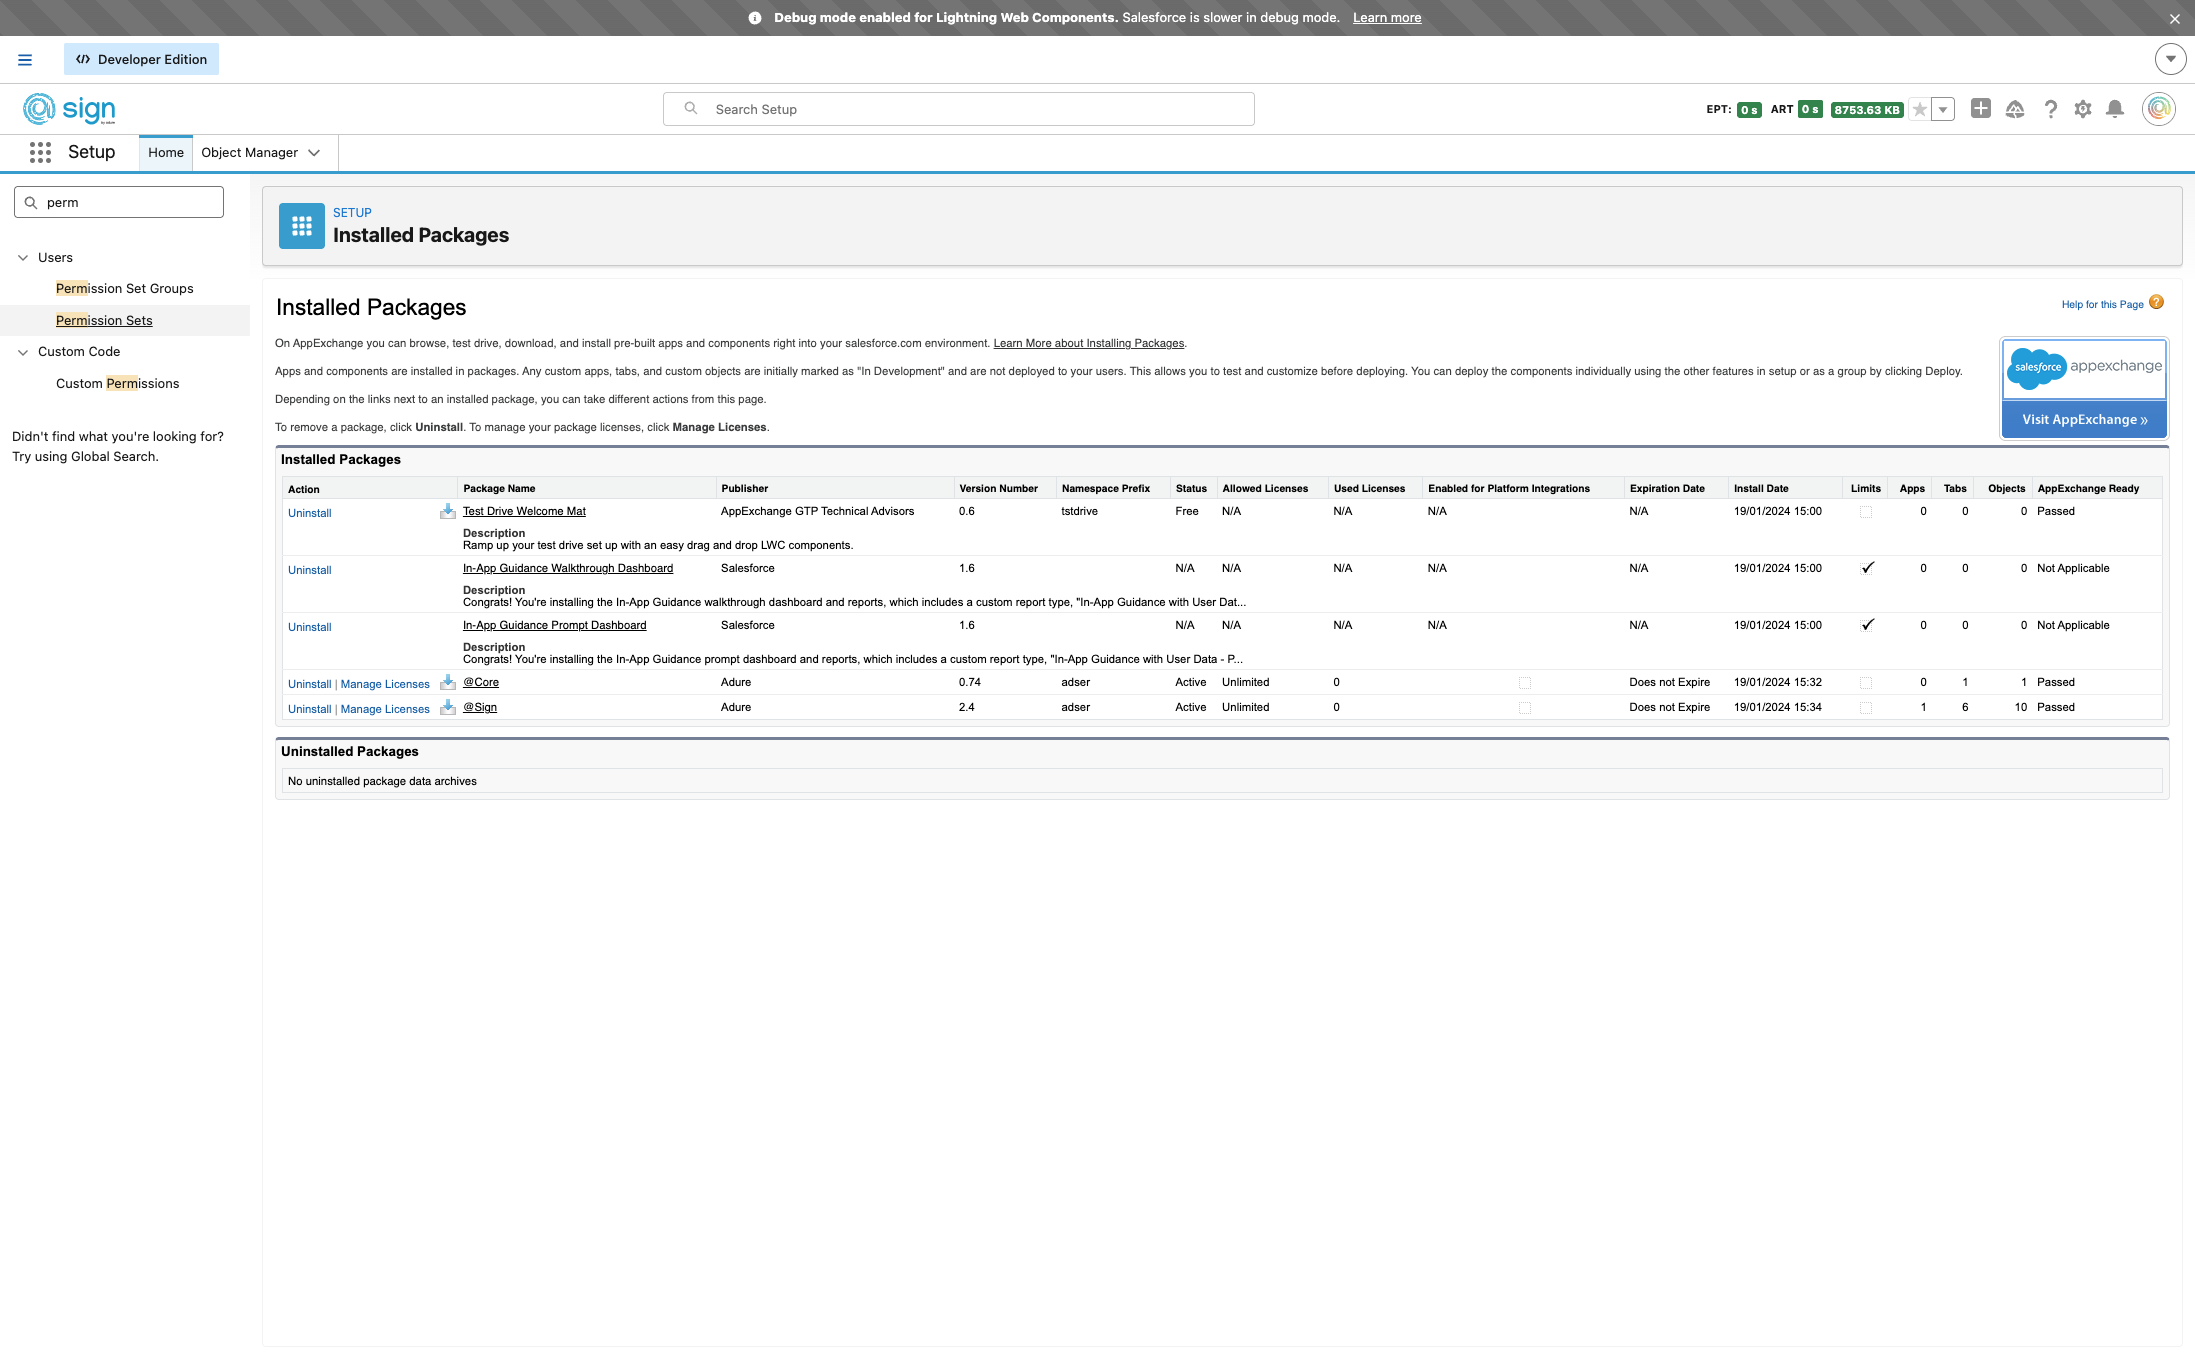Image resolution: width=2195 pixels, height=1359 pixels.
Task: Open the favorites list dropdown arrow
Action: click(1943, 110)
